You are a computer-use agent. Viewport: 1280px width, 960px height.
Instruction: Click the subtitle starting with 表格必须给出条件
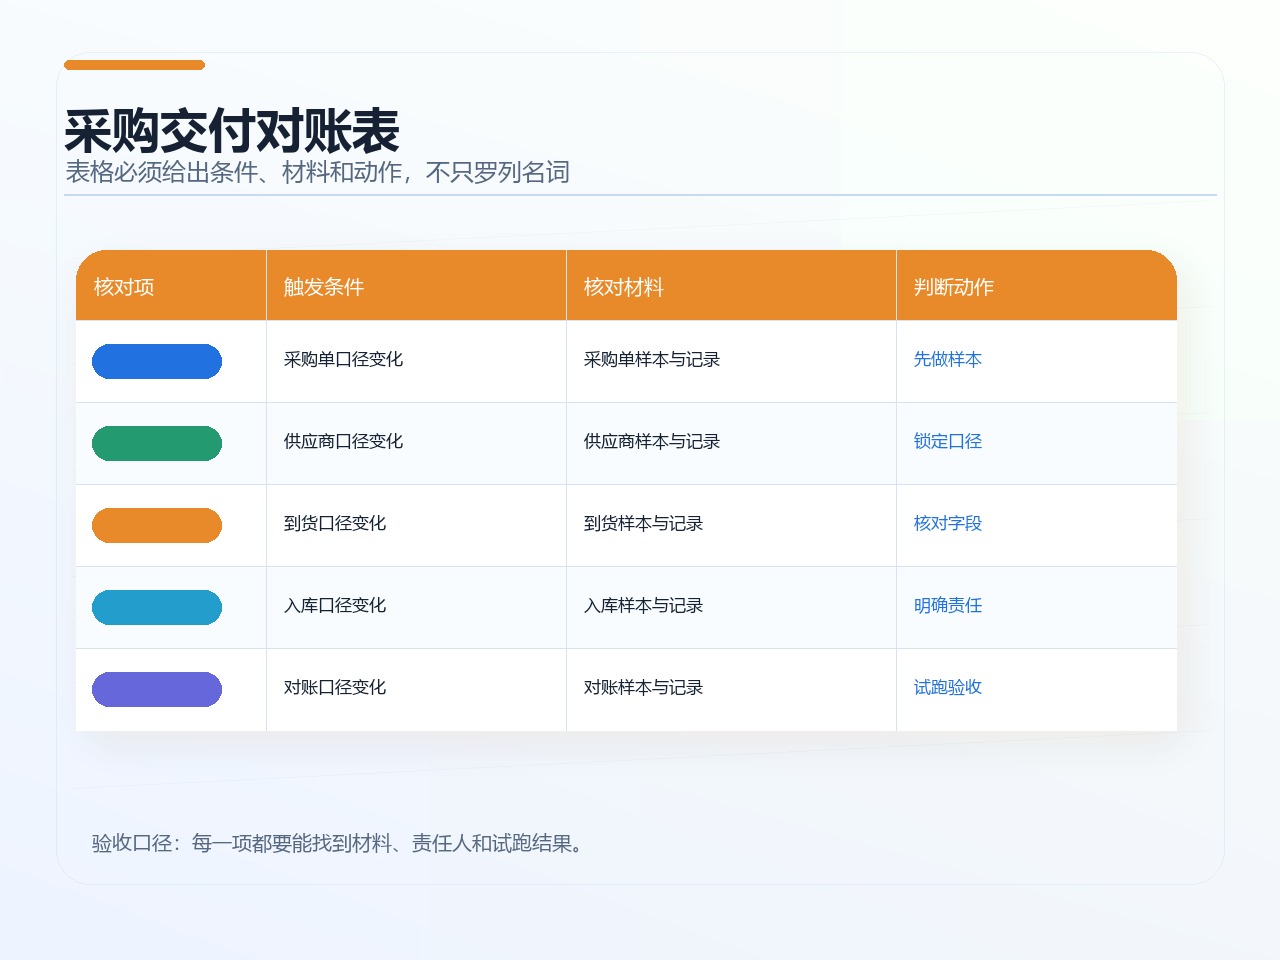(317, 172)
